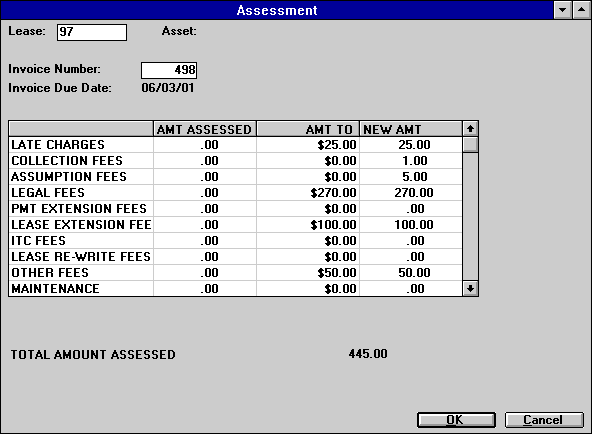The width and height of the screenshot is (592, 434).
Task: Select the Invoice Number field
Action: (169, 70)
